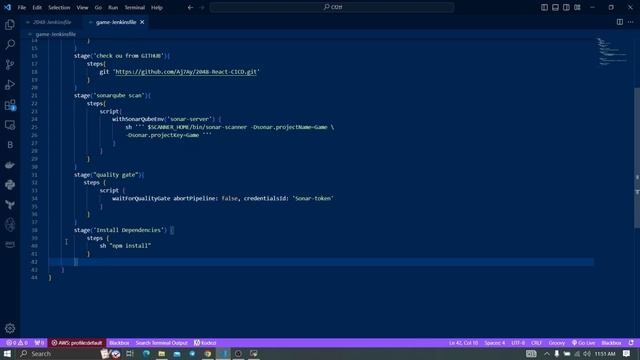Change indentation via Spaces: 4
This screenshot has height=360, width=640.
click(x=495, y=343)
